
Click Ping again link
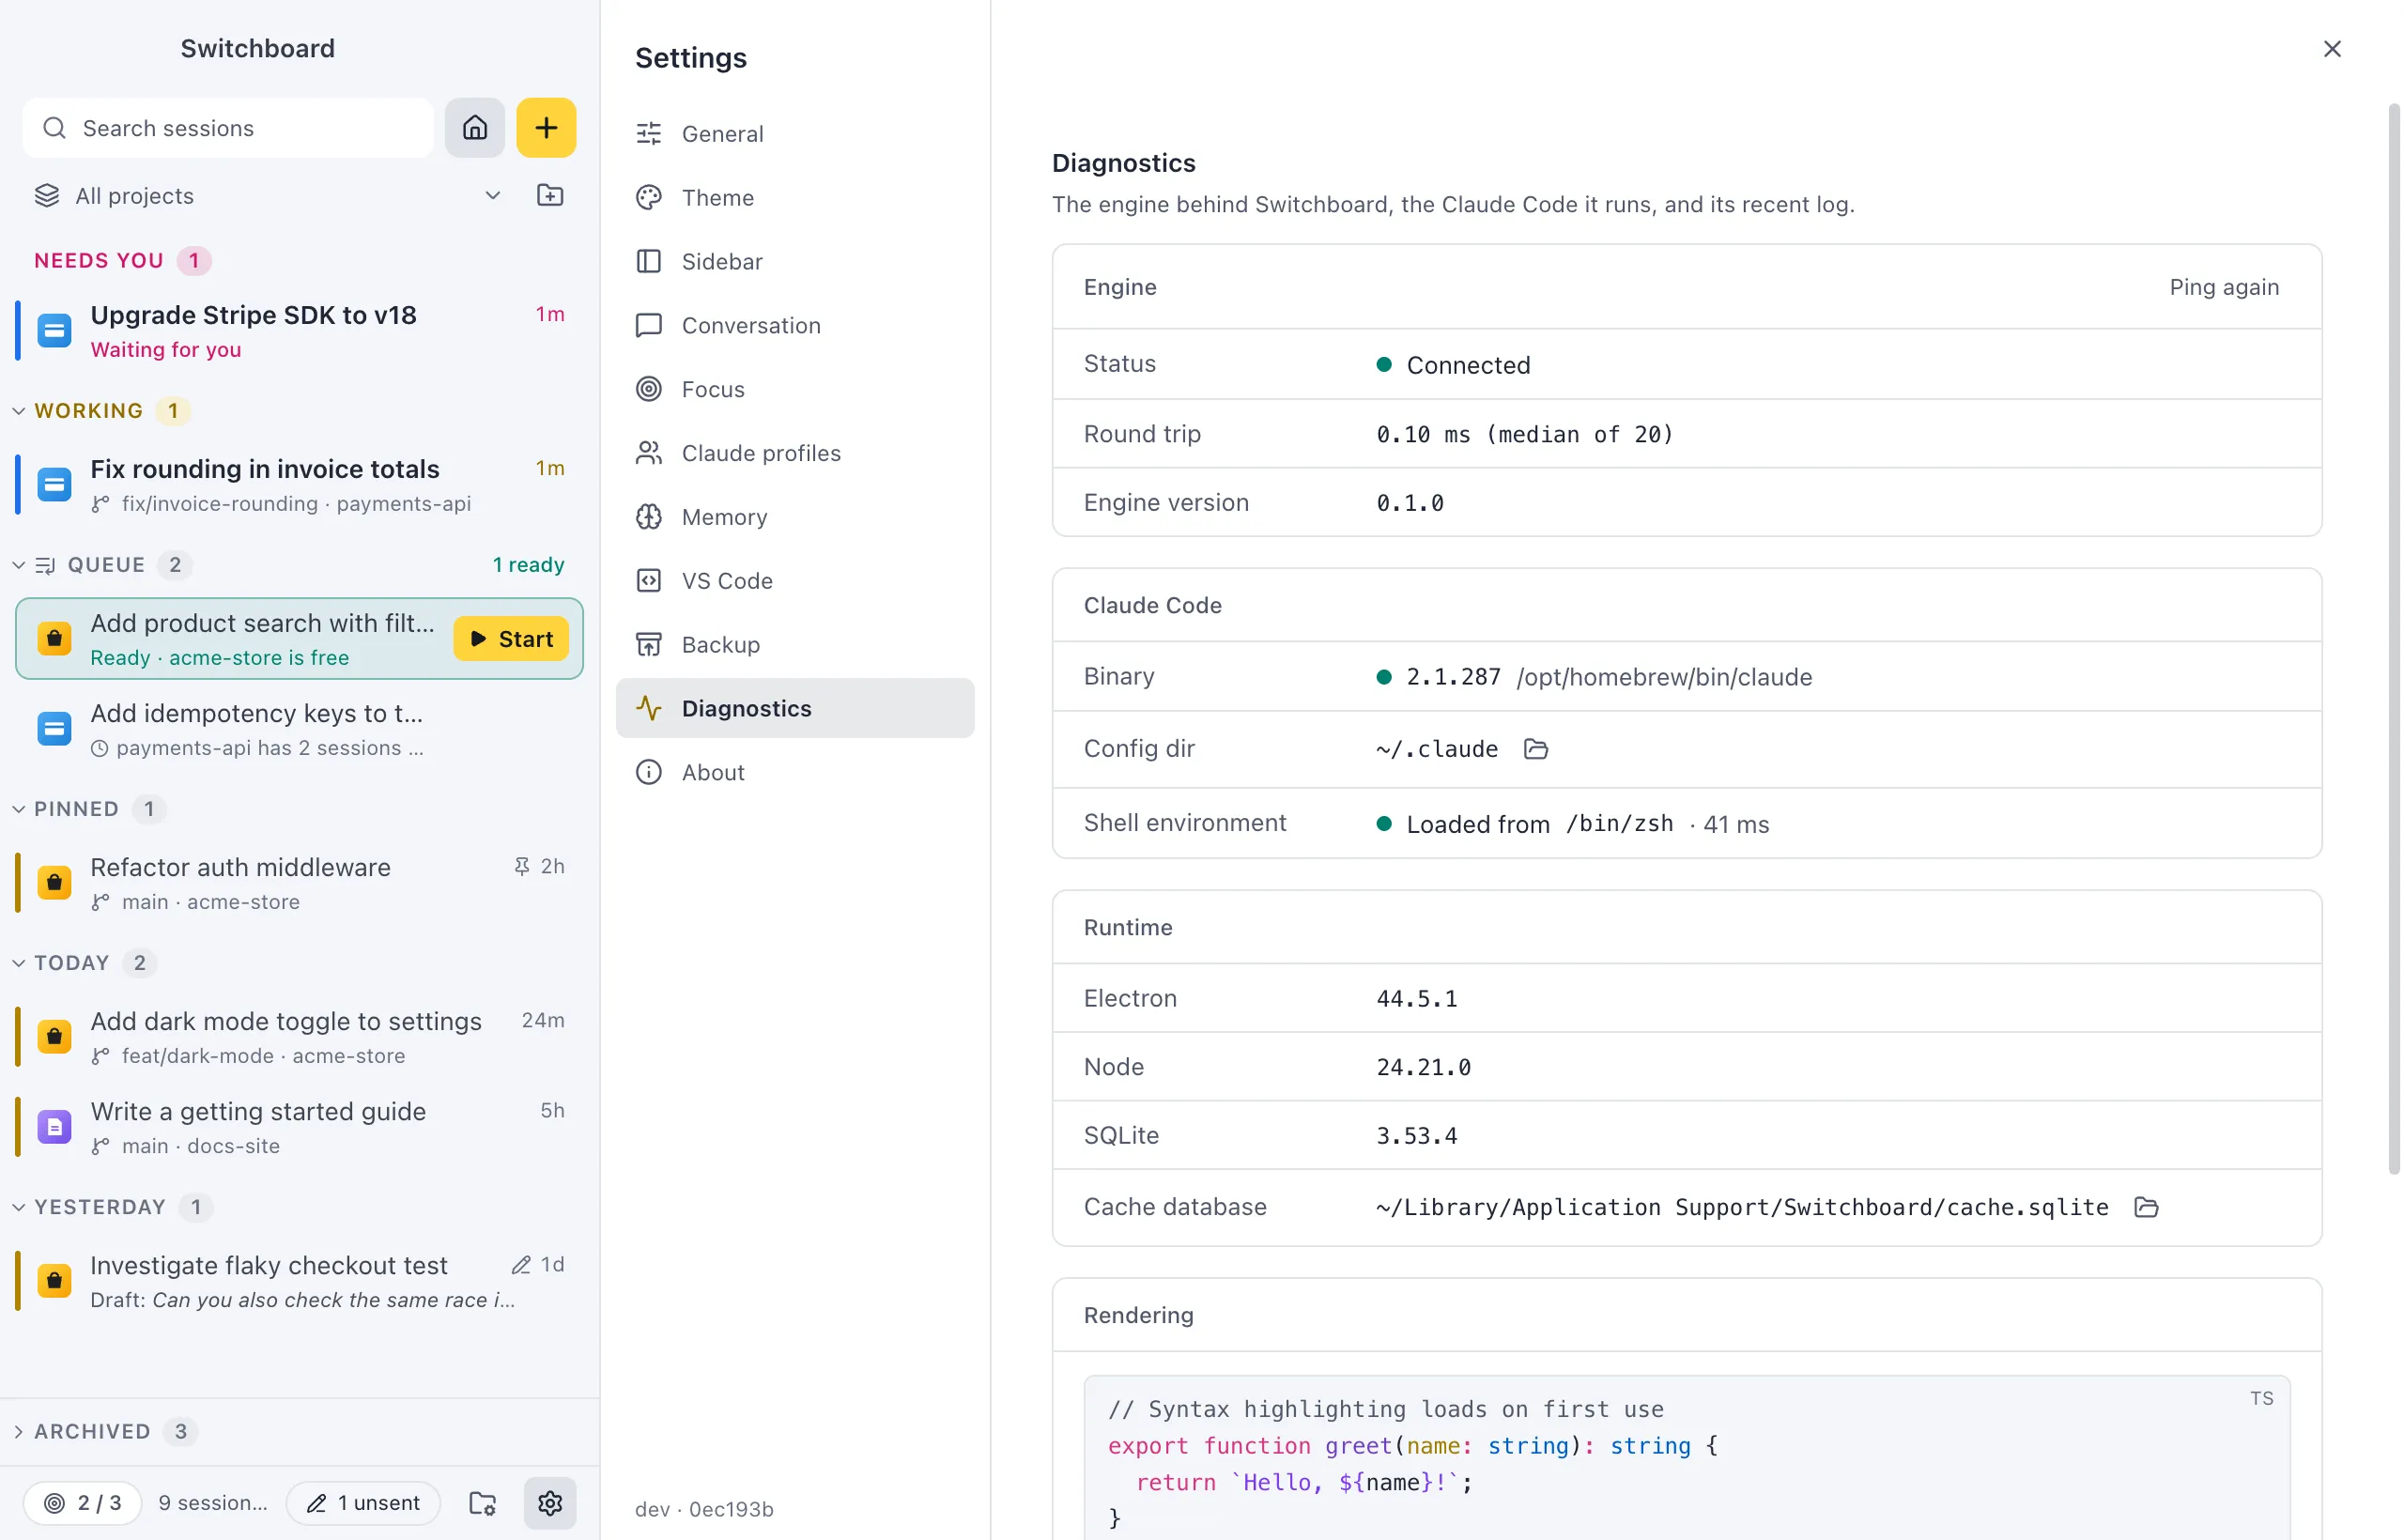(2223, 287)
